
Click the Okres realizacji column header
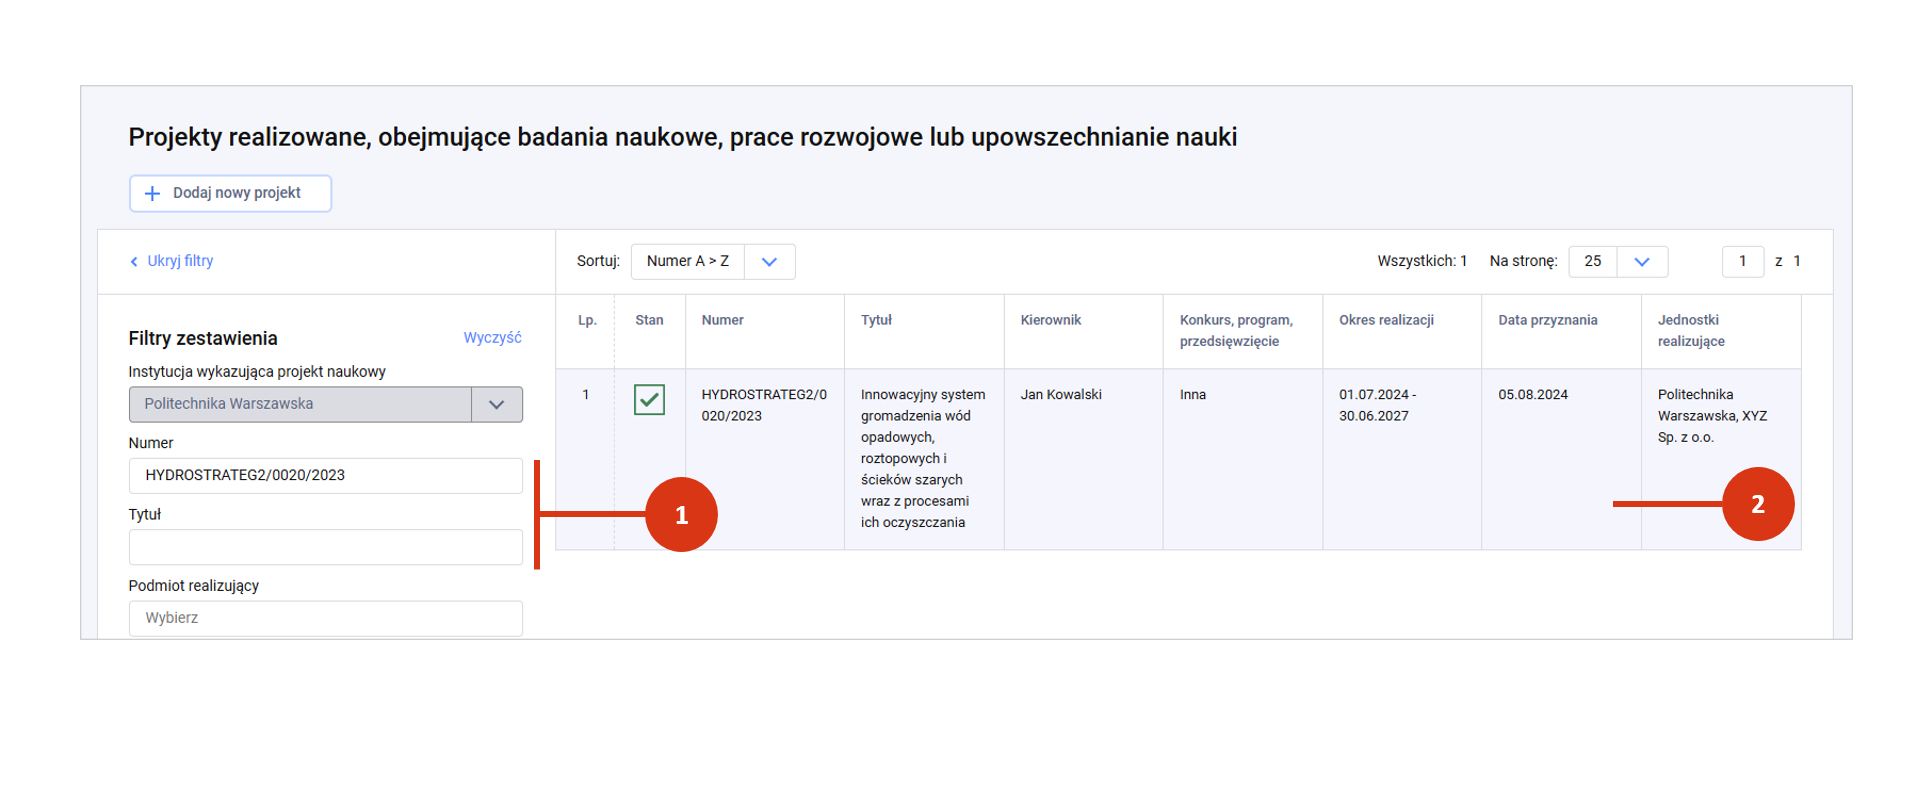click(1386, 320)
